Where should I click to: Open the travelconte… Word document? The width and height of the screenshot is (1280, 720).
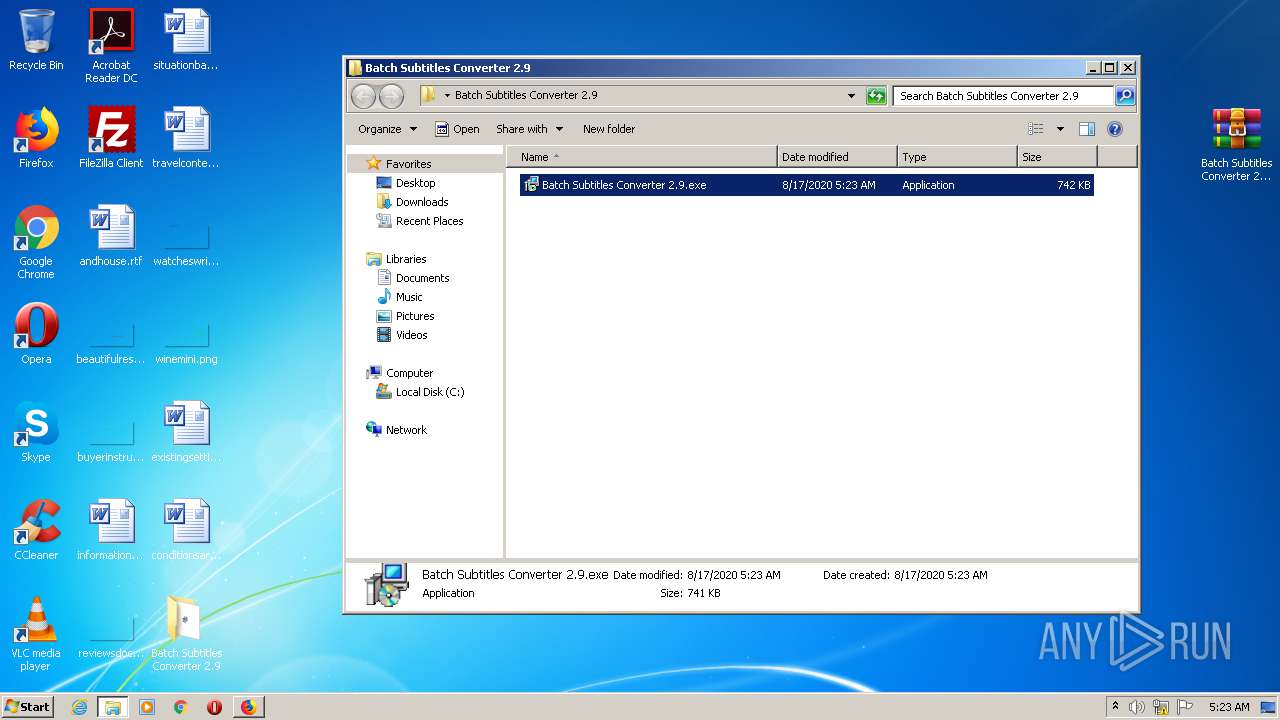[186, 138]
